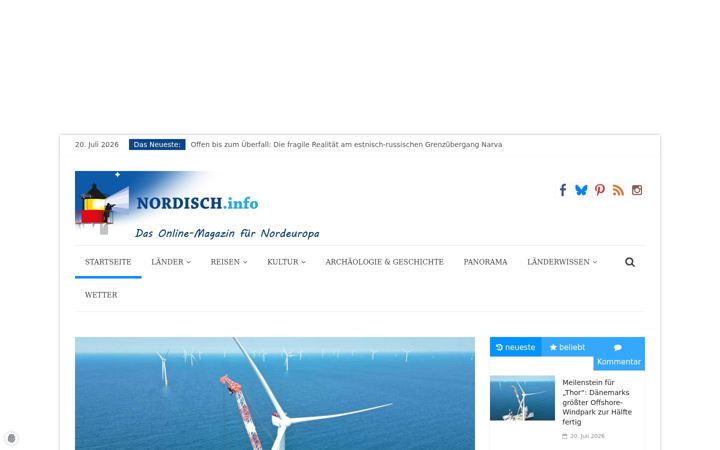Open the Panorama menu item
The width and height of the screenshot is (720, 450).
[x=485, y=262]
